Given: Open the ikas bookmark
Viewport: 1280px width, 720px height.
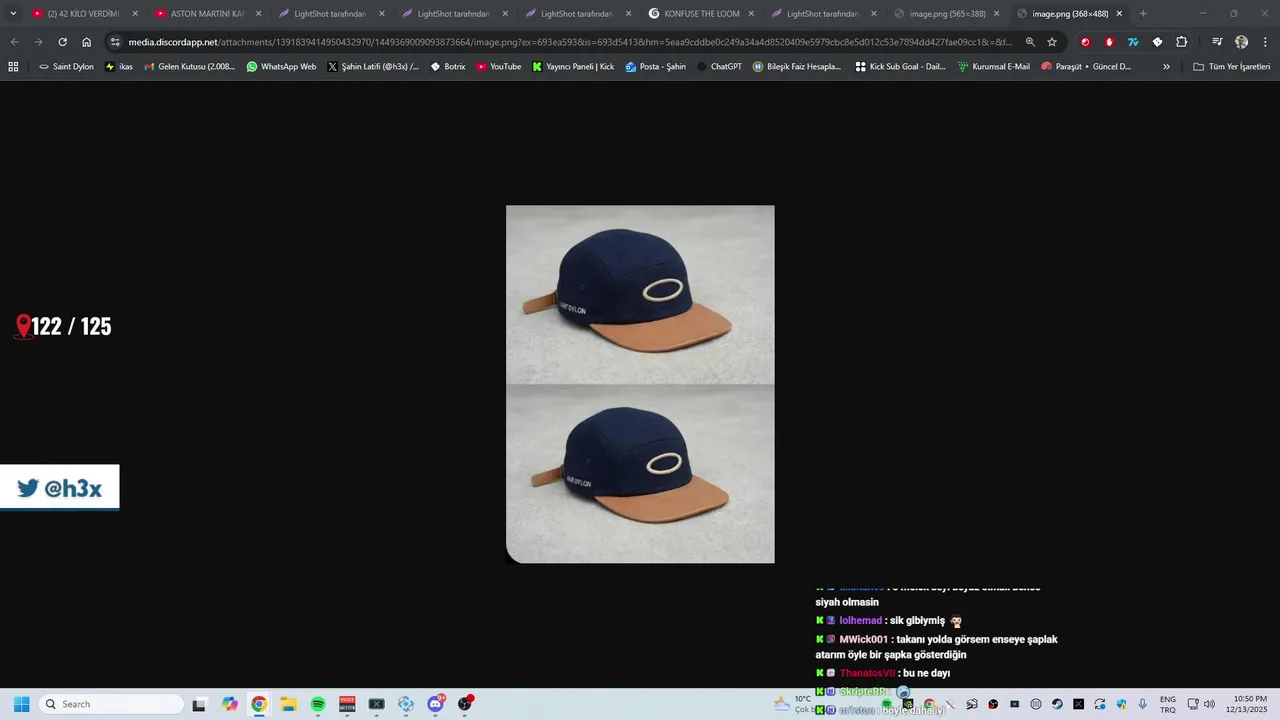Looking at the screenshot, I should tap(119, 66).
